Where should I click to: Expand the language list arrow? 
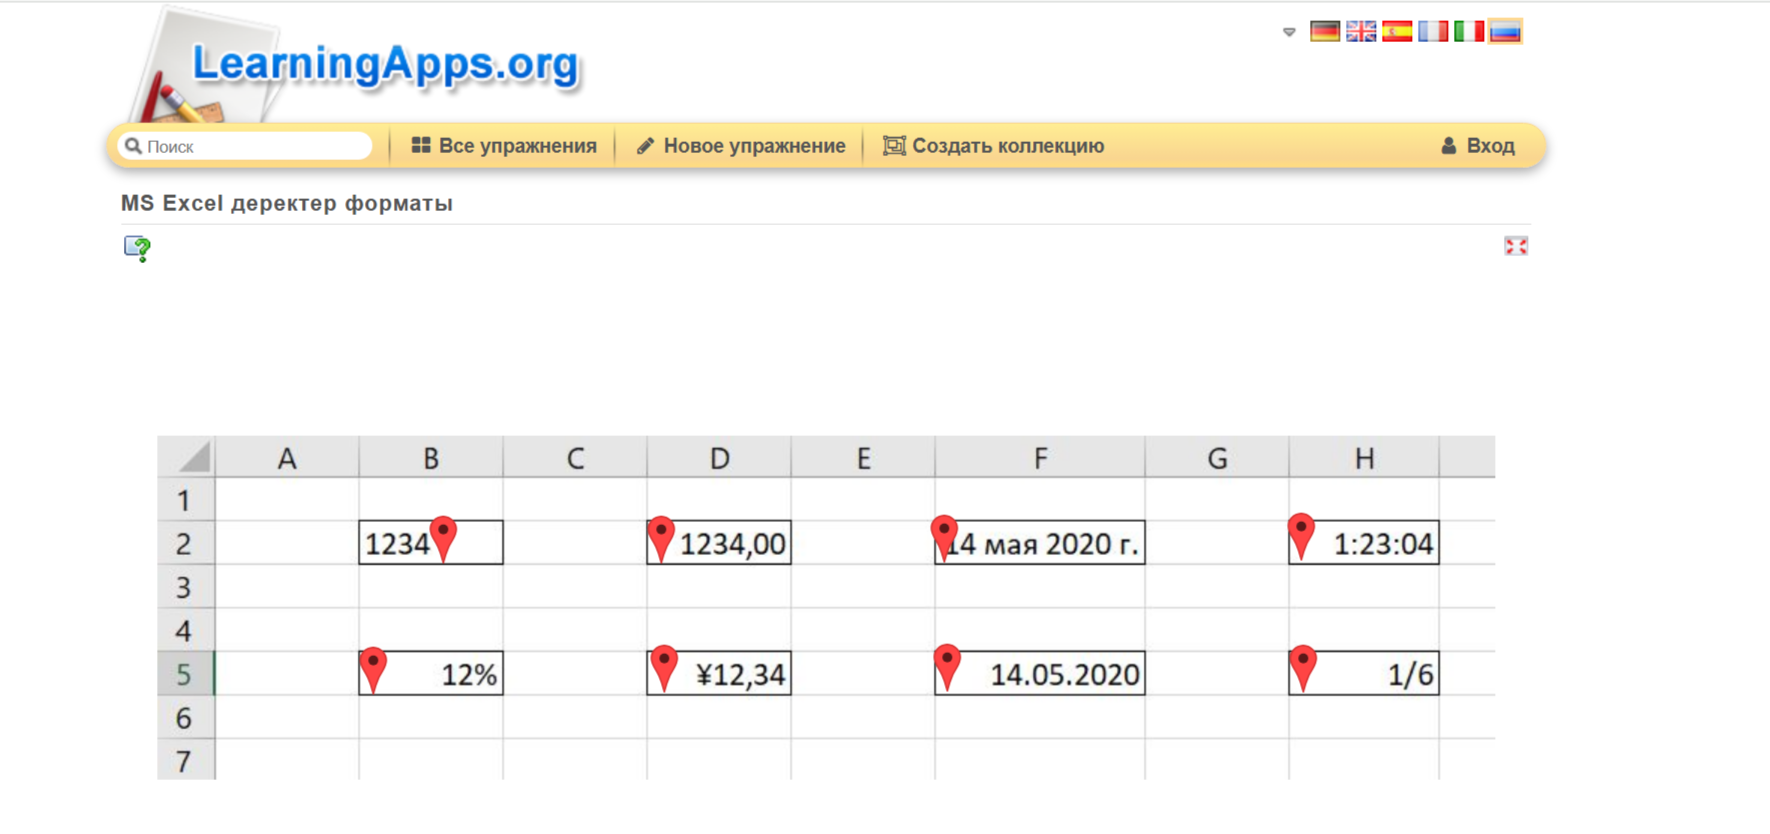pyautogui.click(x=1289, y=33)
